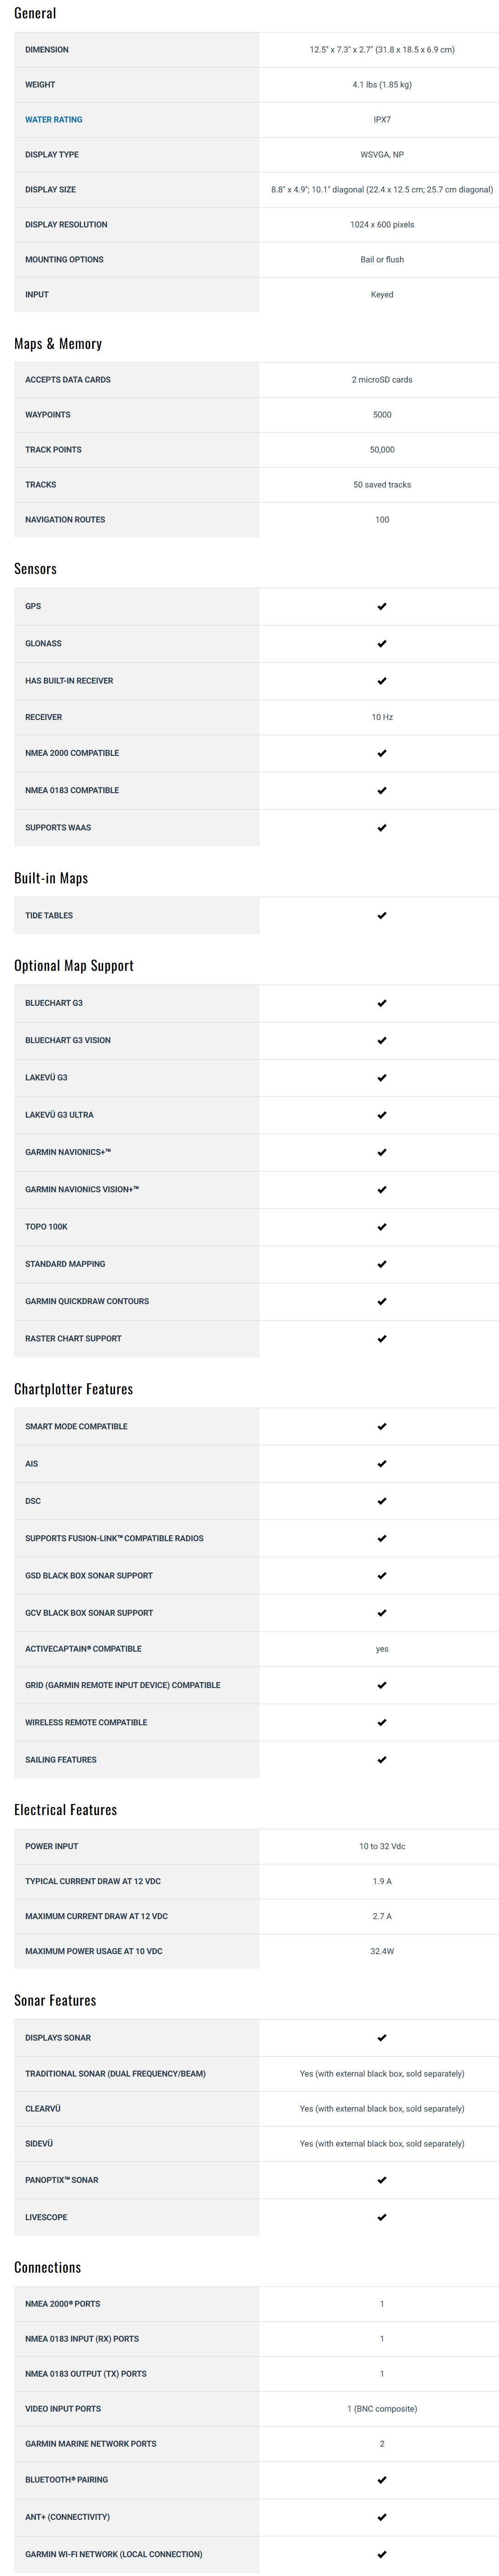Click the Raster Chart Support checkmark
499x2576 pixels.
(382, 1339)
